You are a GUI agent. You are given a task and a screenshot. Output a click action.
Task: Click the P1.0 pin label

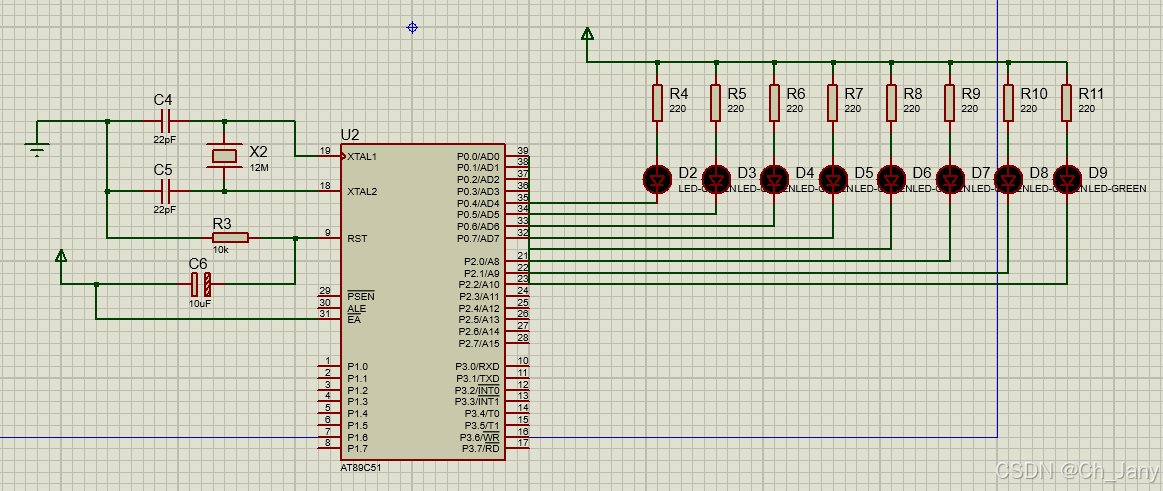point(358,366)
